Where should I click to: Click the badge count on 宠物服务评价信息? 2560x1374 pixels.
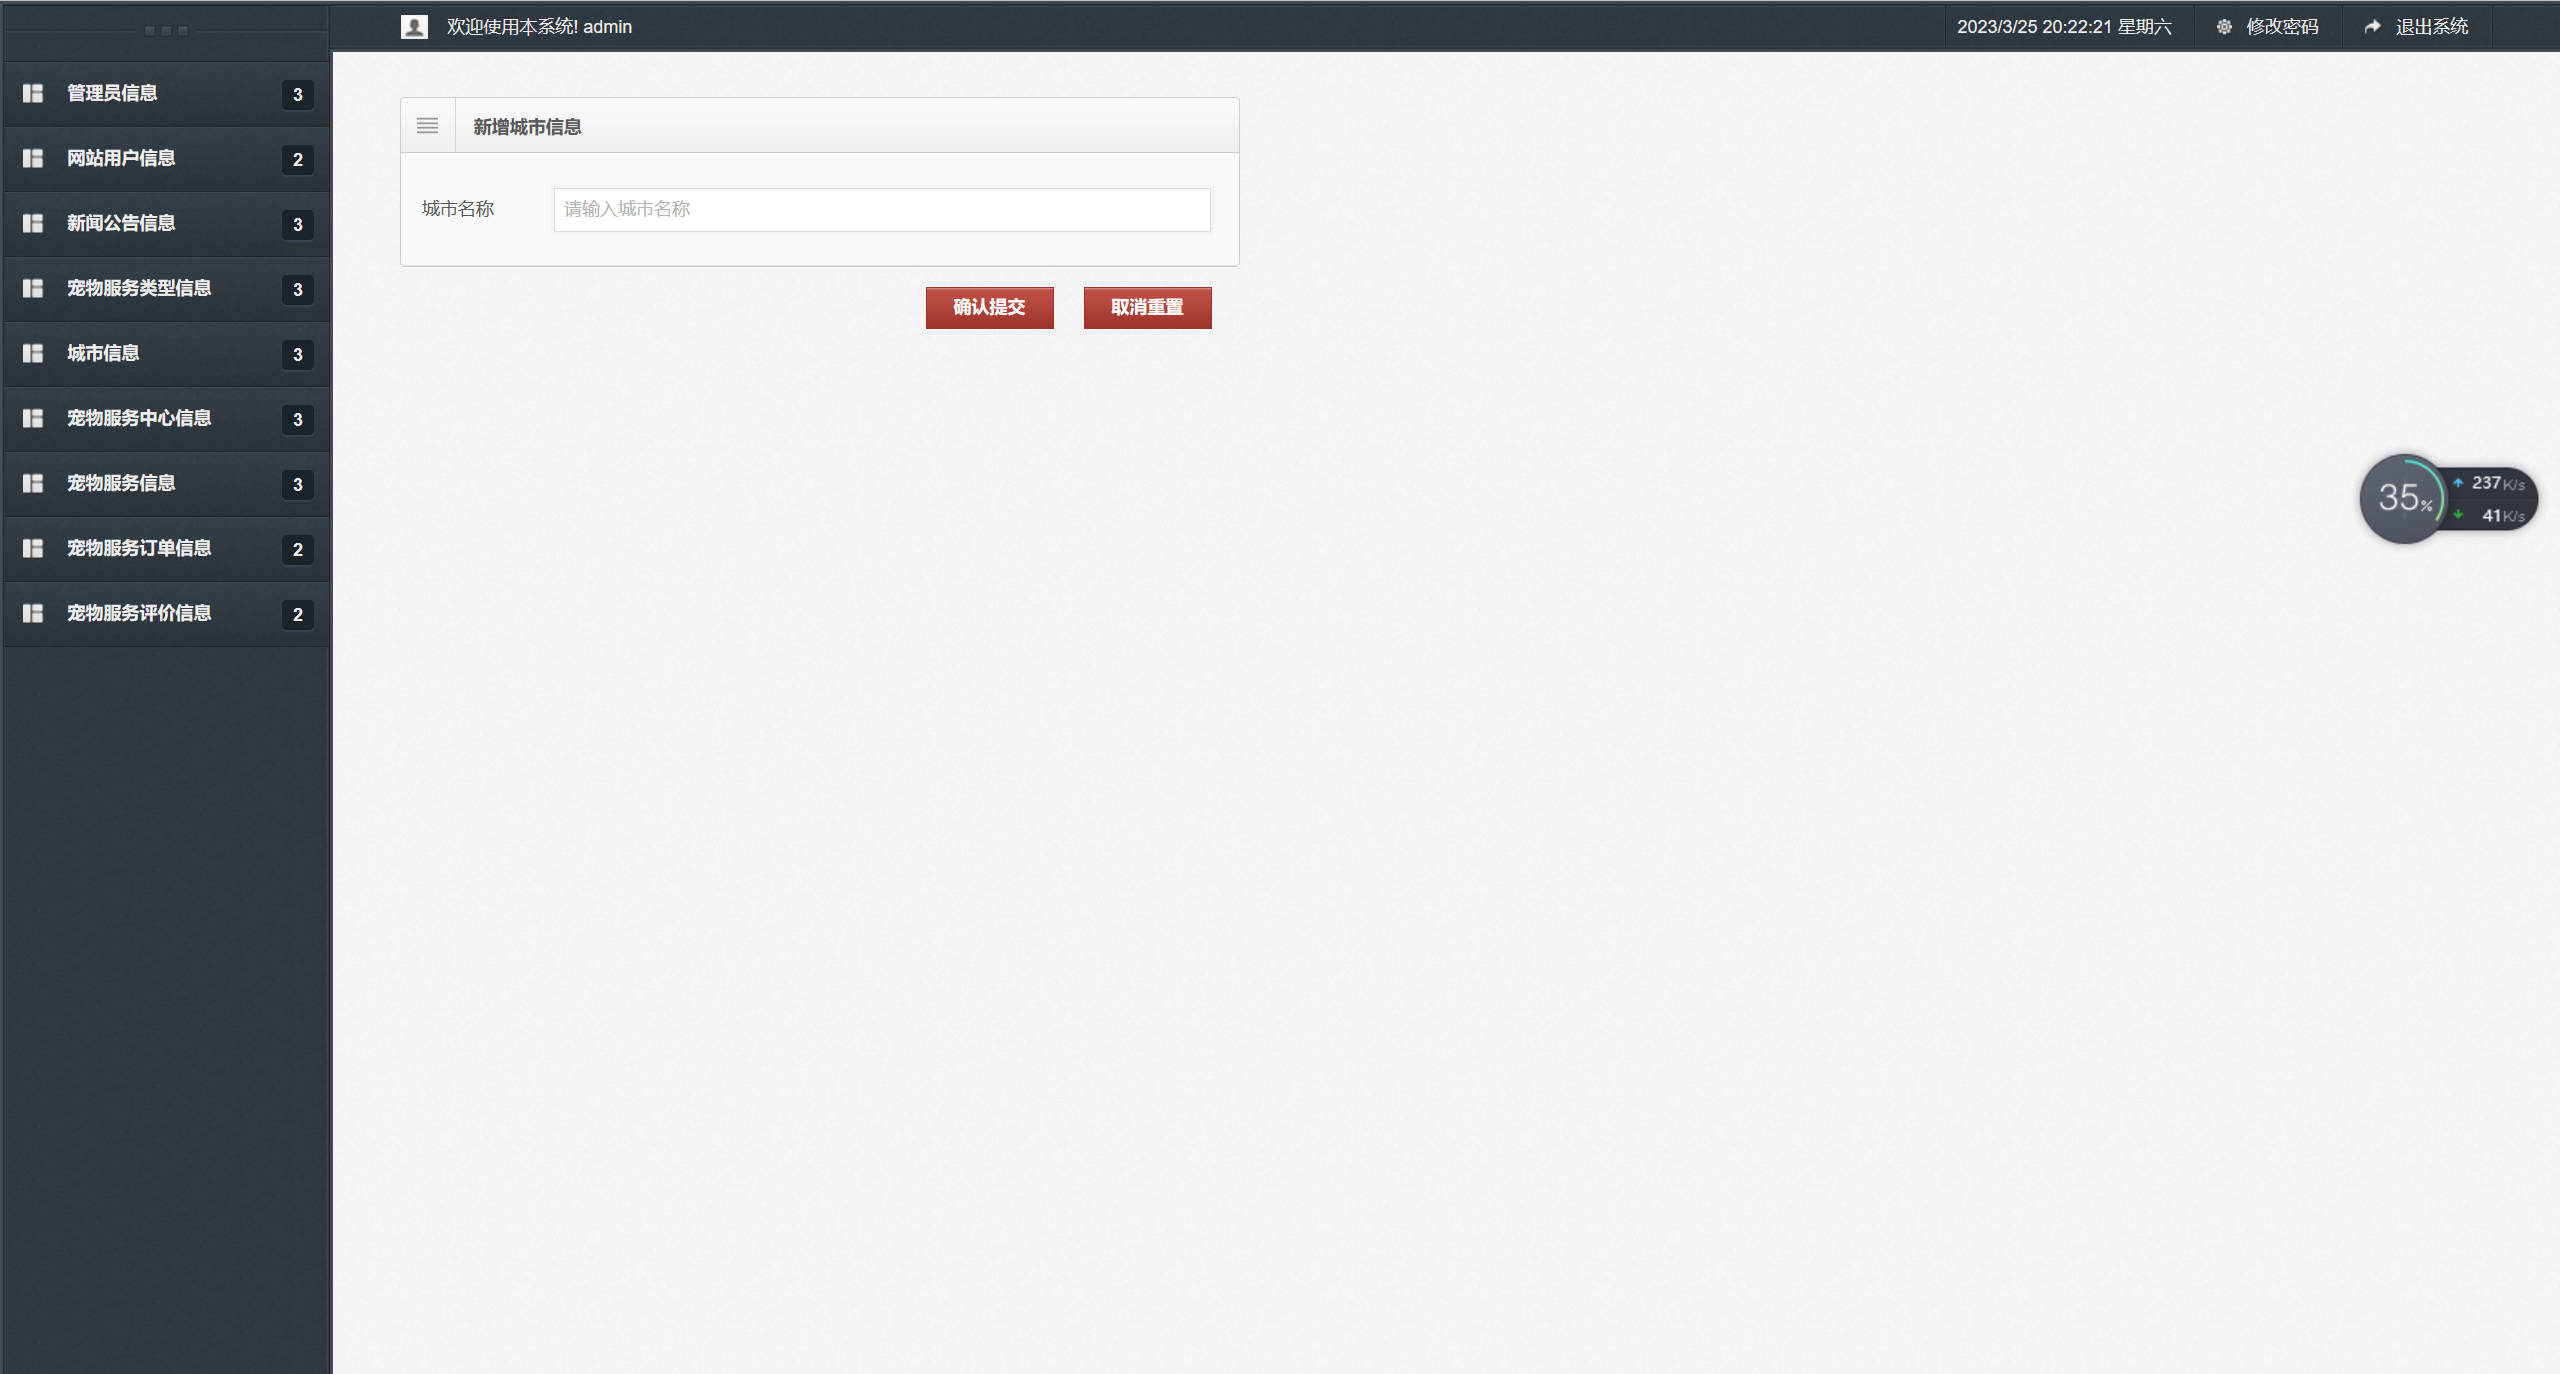[297, 614]
